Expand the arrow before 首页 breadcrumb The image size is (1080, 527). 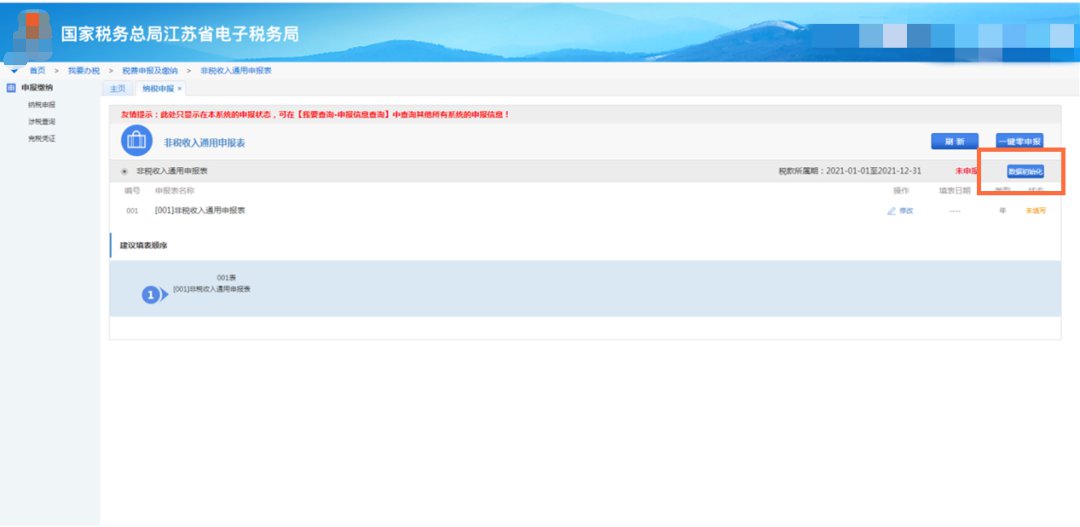(x=14, y=71)
